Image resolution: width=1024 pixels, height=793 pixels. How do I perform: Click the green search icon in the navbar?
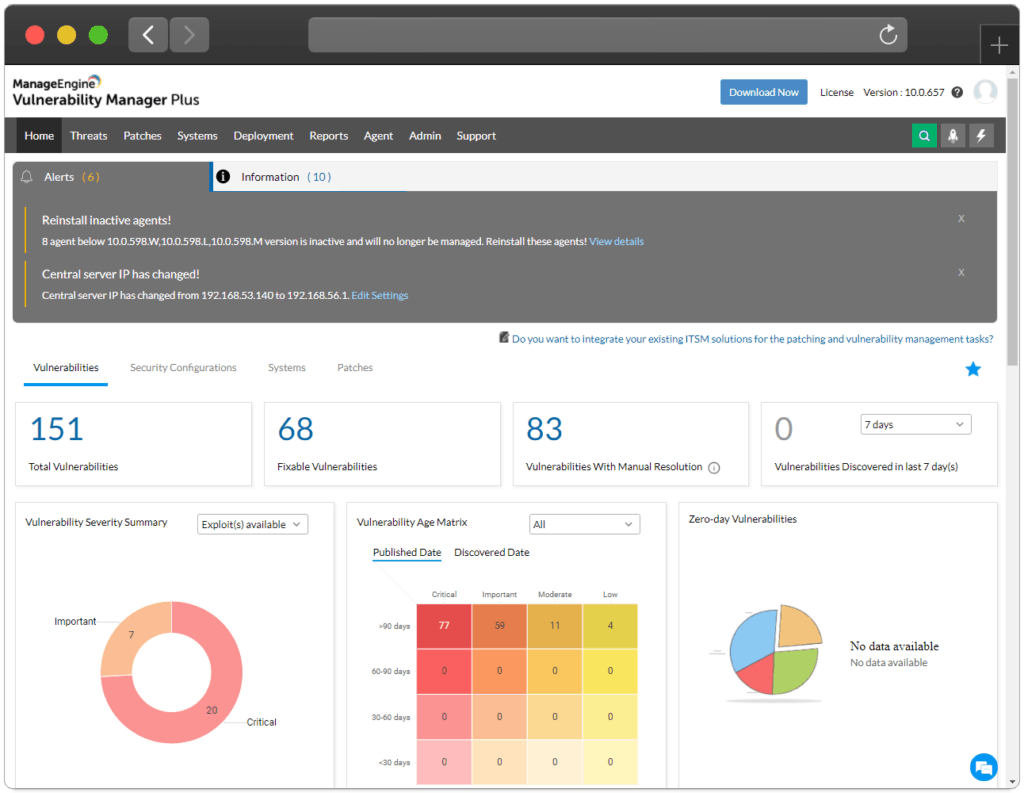tap(924, 136)
